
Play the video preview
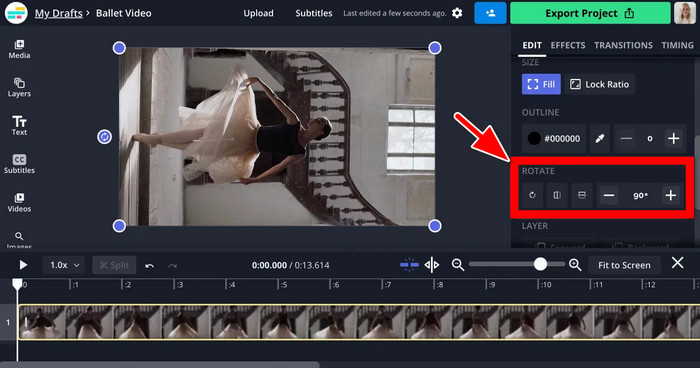click(x=23, y=265)
